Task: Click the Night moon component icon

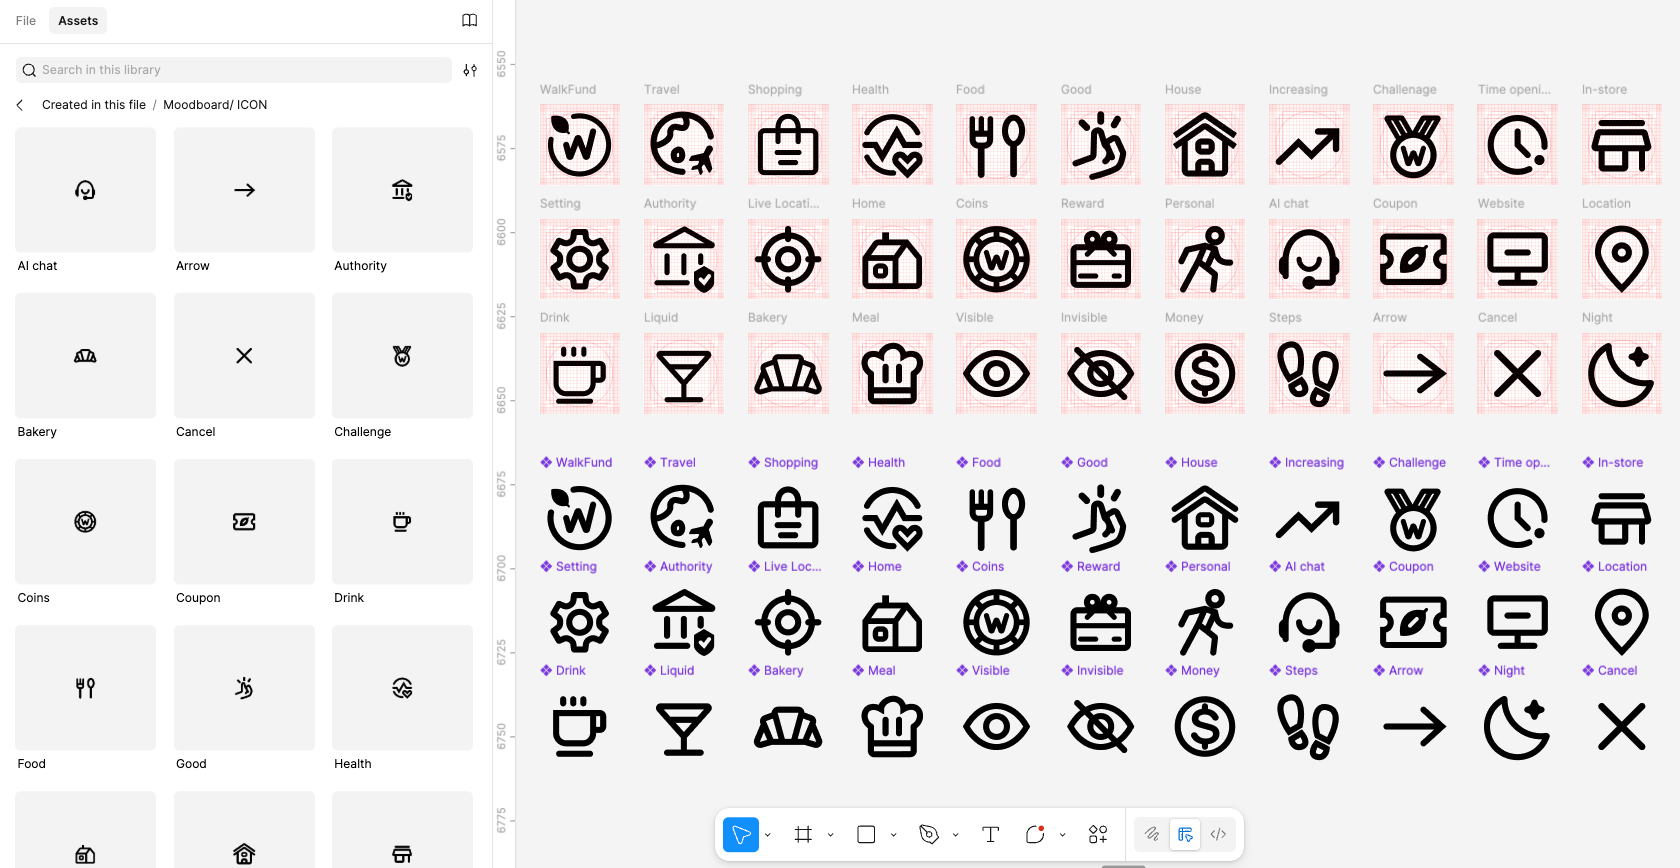Action: tap(1517, 726)
